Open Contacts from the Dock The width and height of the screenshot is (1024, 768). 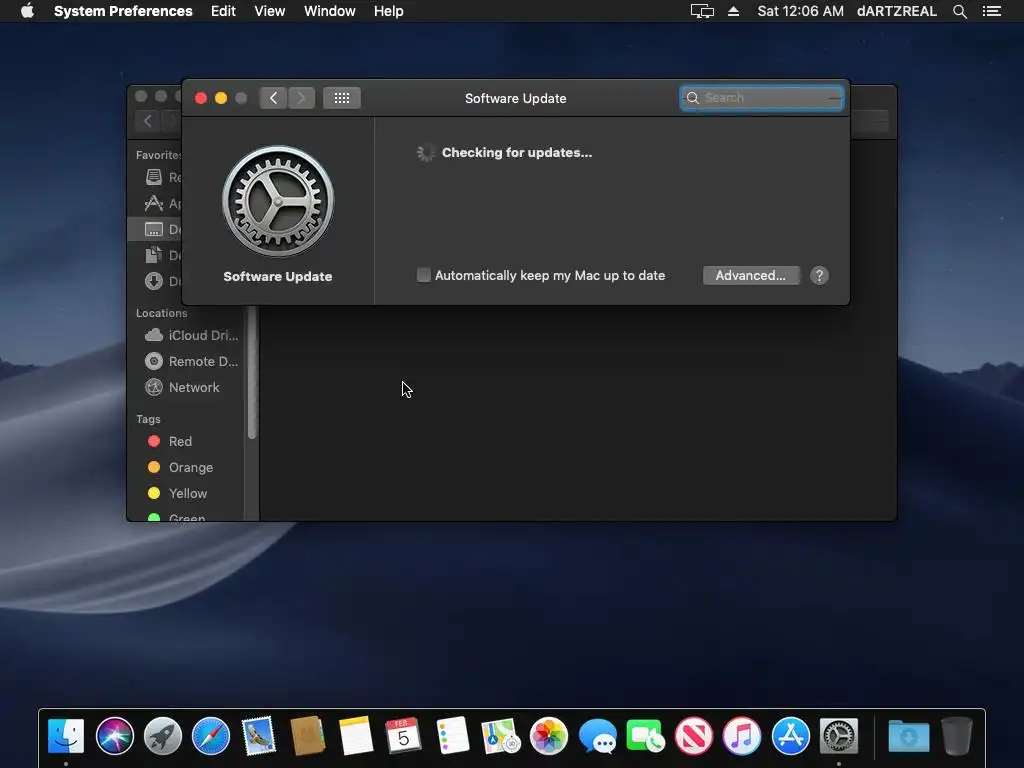tap(308, 736)
